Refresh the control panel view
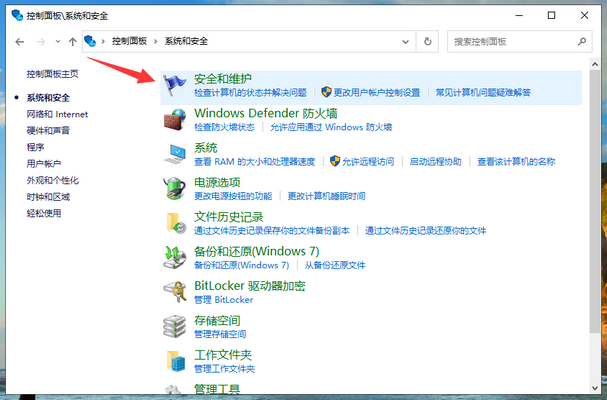Image resolution: width=607 pixels, height=400 pixels. (428, 42)
